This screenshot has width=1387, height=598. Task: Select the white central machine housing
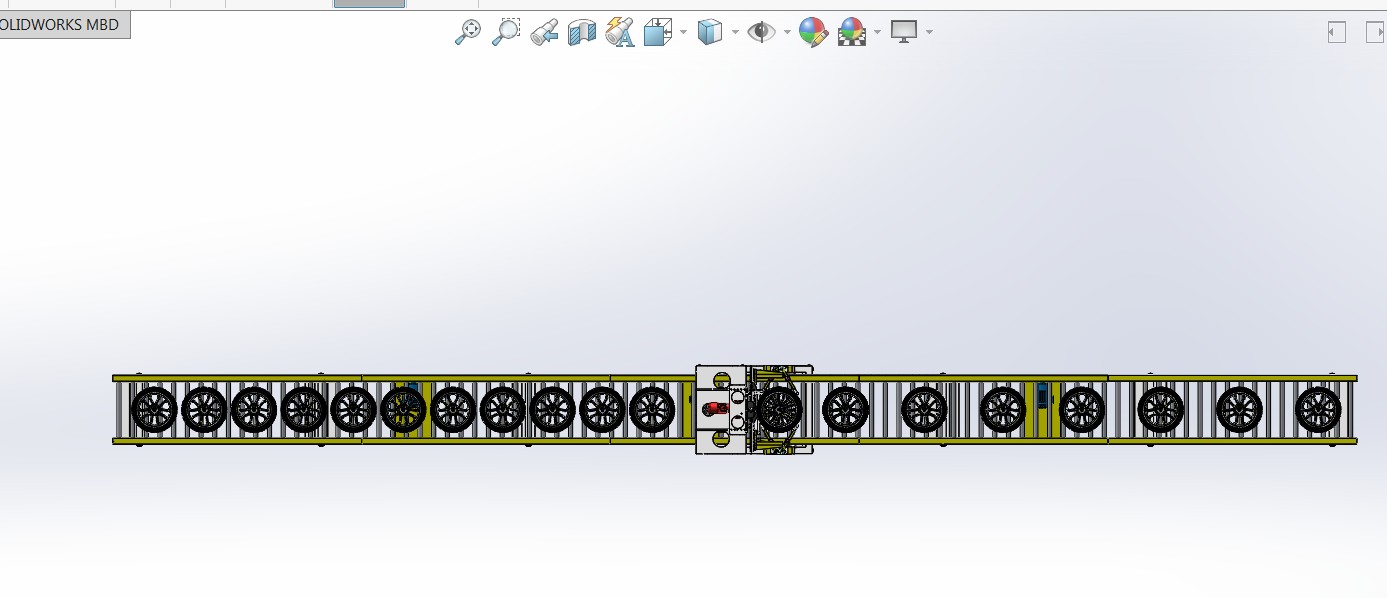(x=722, y=409)
